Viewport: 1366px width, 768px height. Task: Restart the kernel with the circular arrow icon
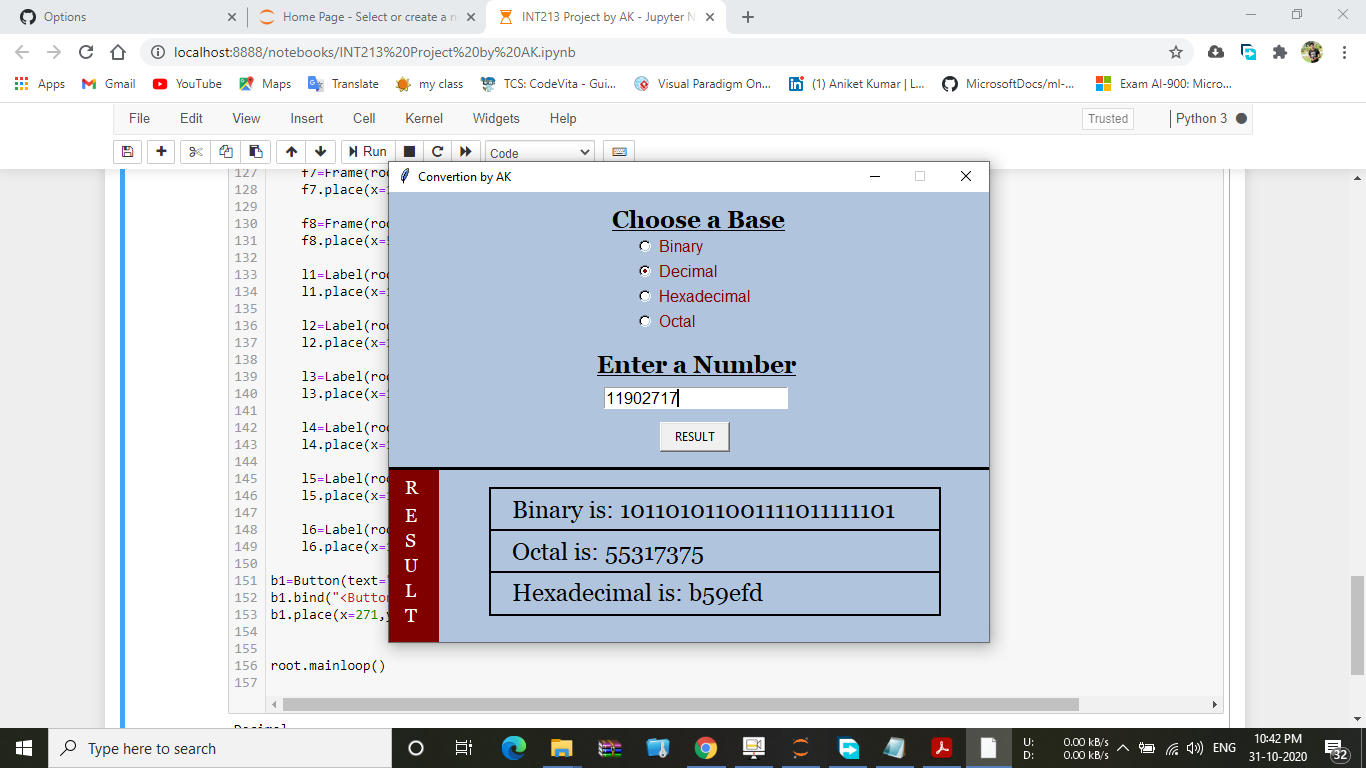click(437, 152)
